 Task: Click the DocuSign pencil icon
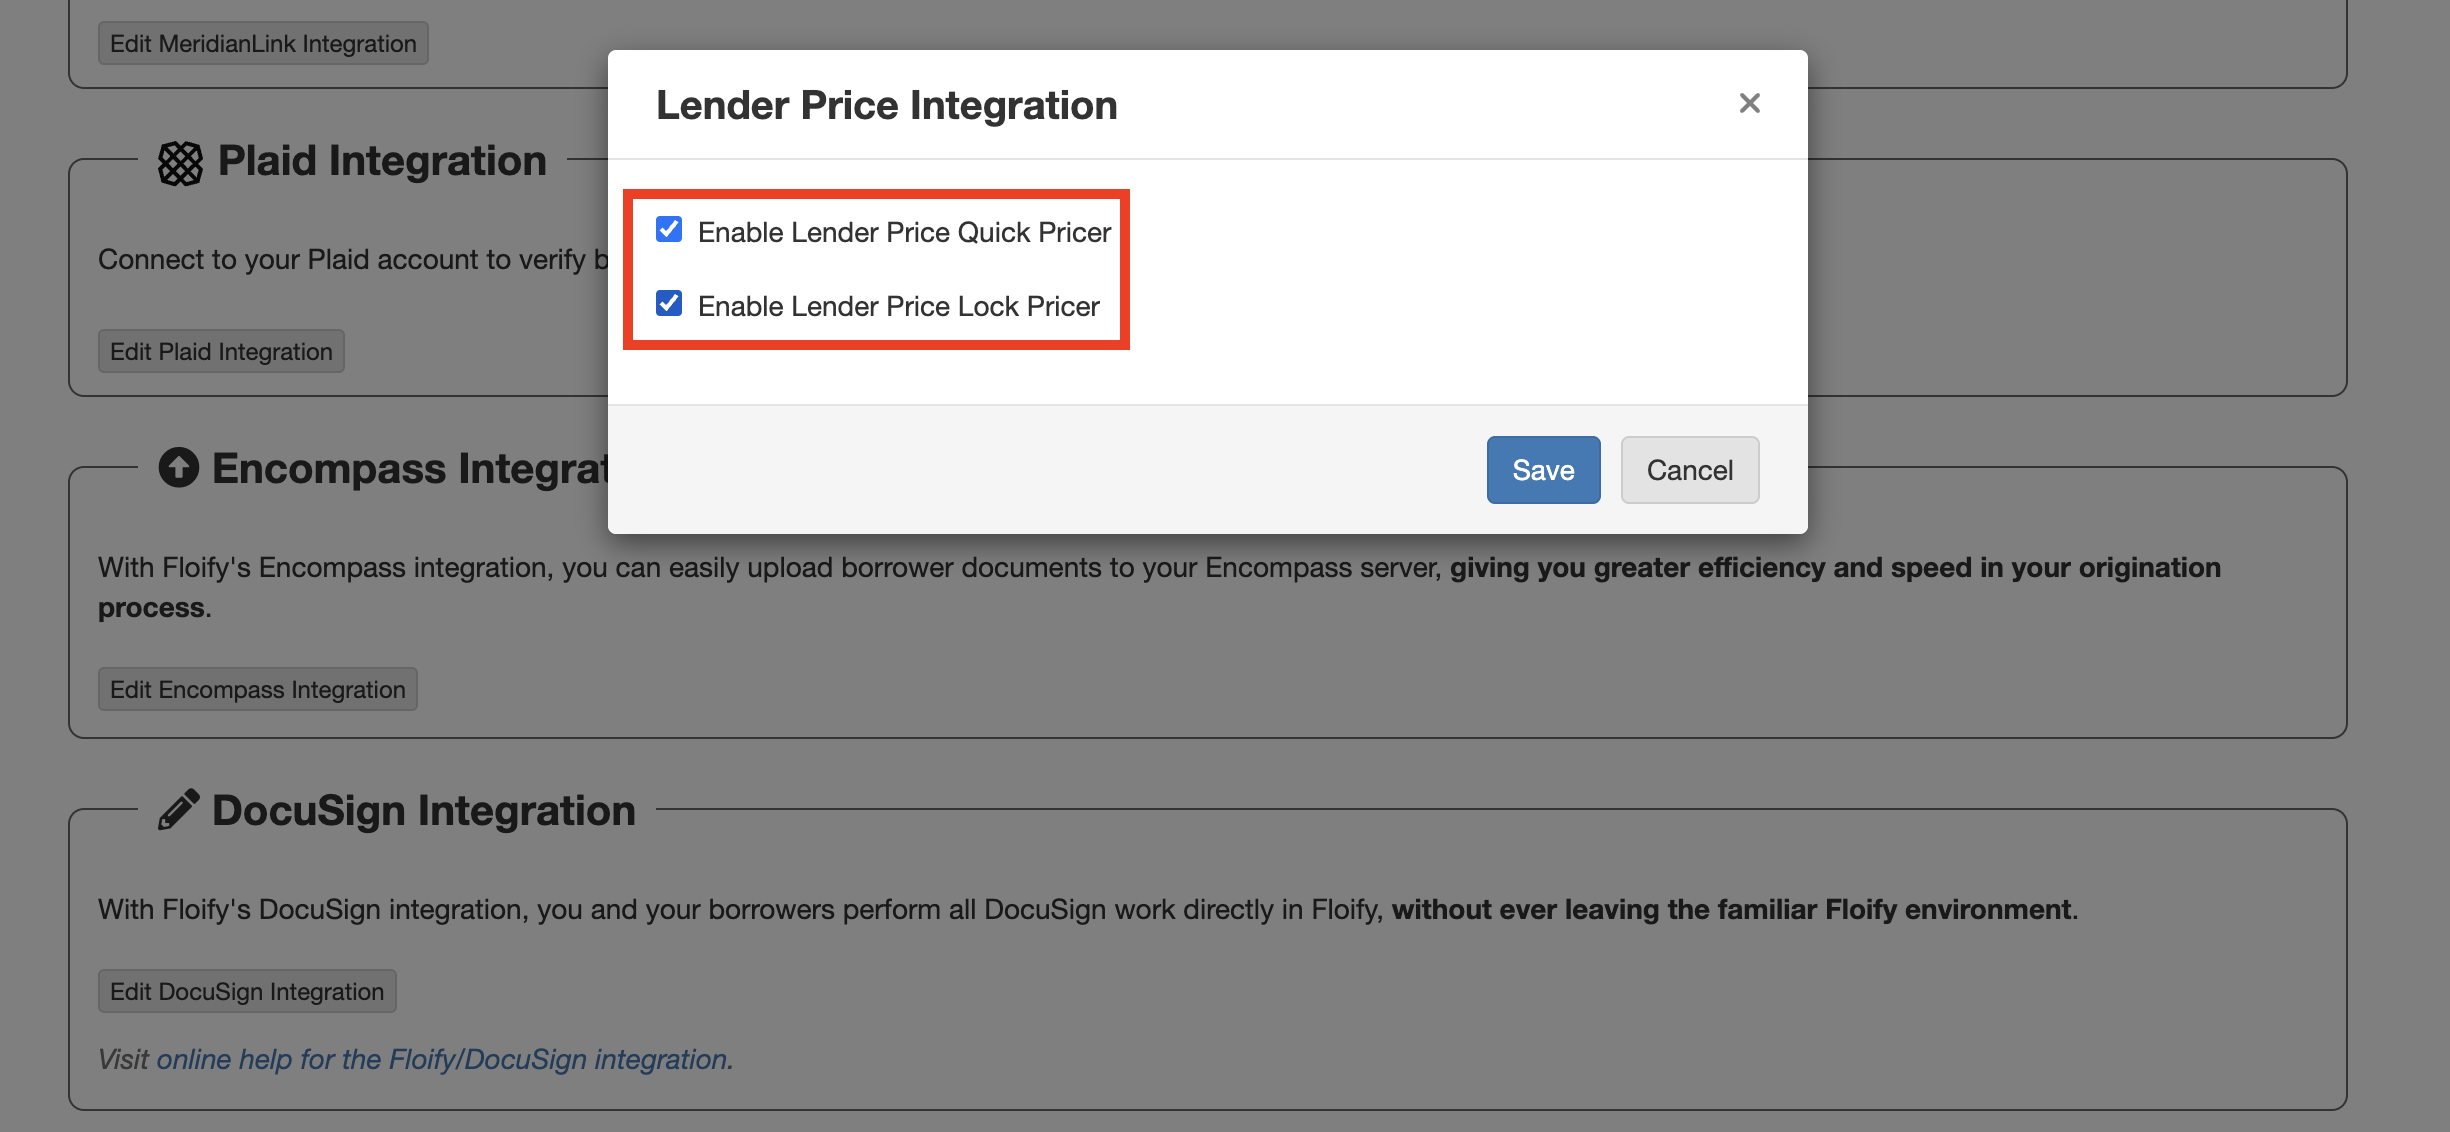coord(179,809)
